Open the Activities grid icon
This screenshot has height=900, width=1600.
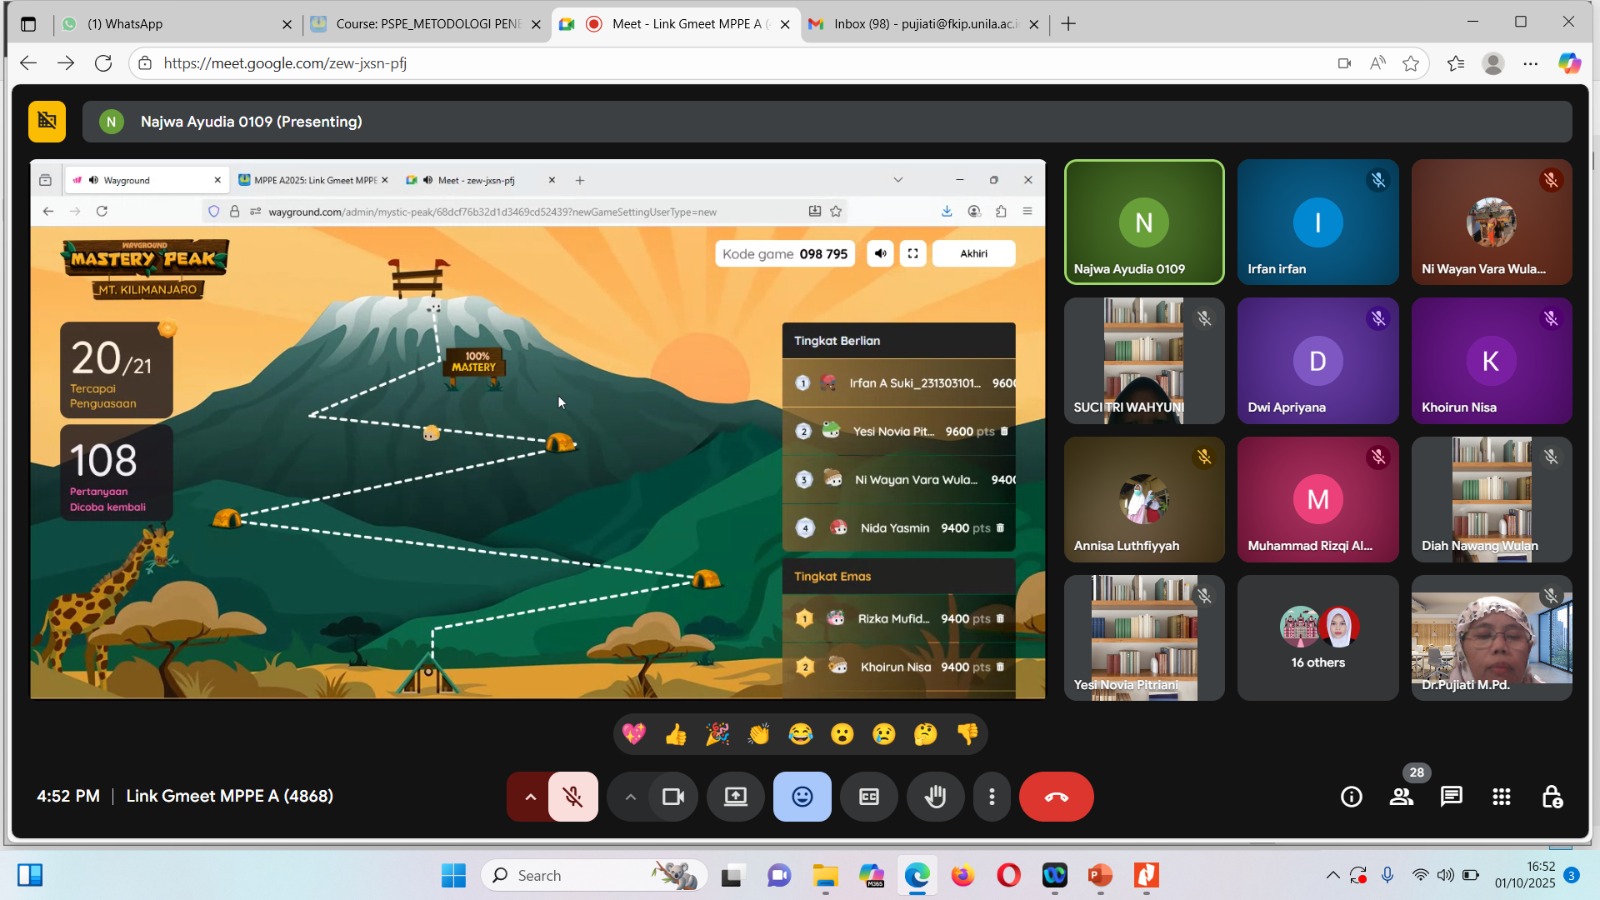pyautogui.click(x=1501, y=797)
